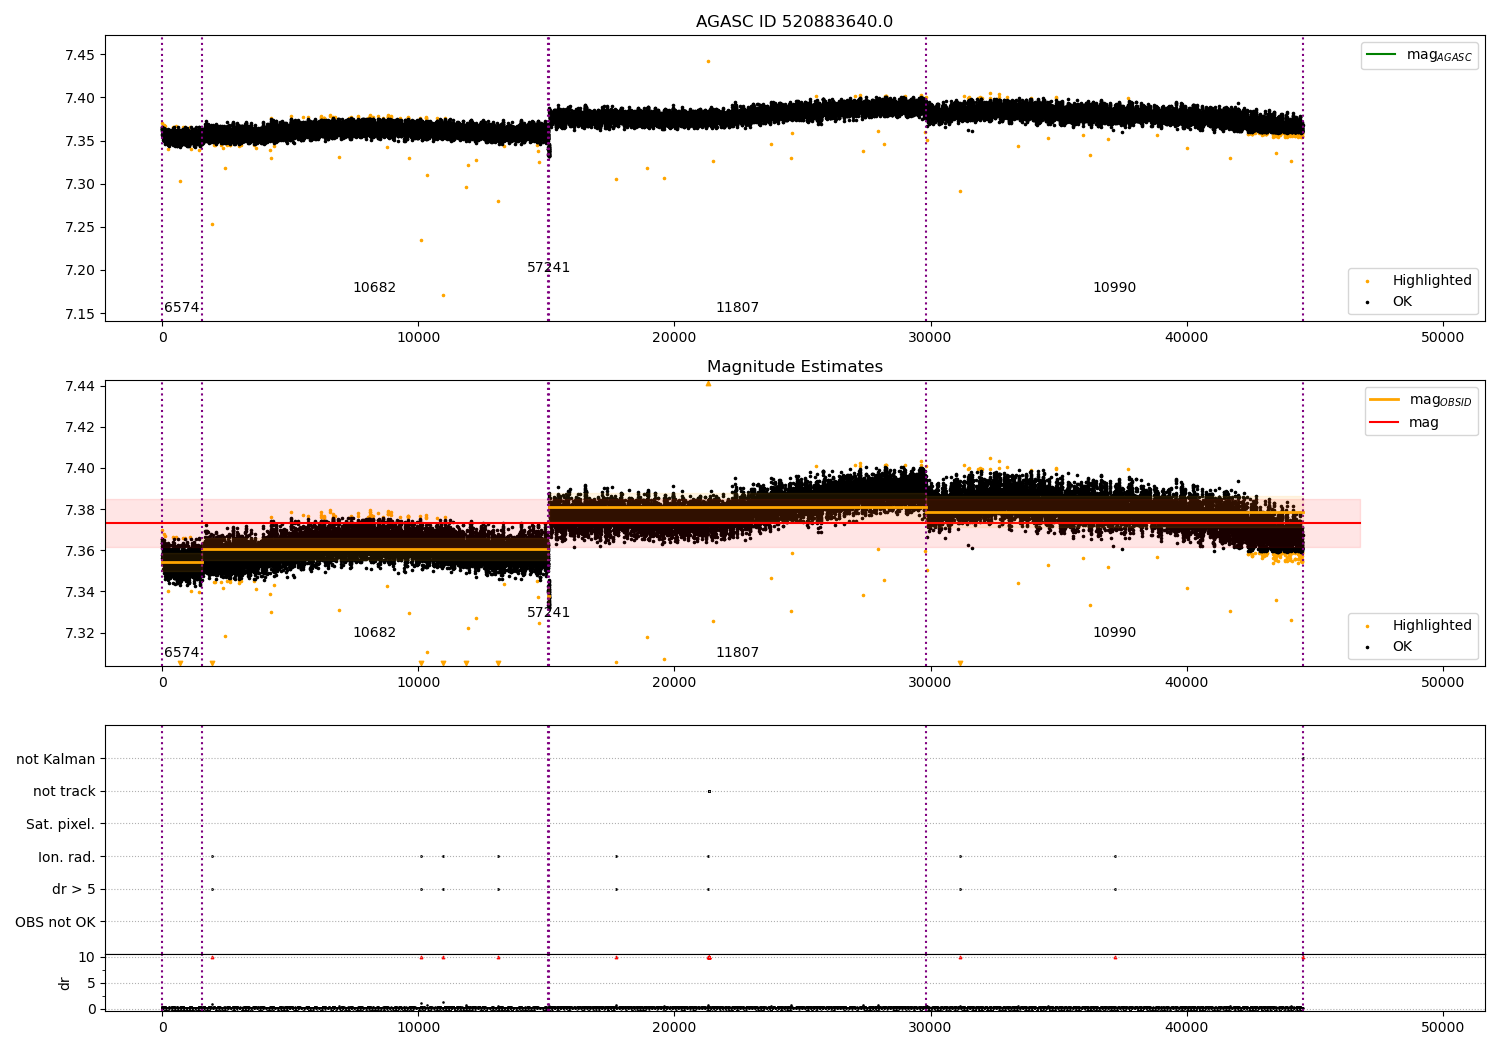Click obsid label 11807 in Magnitude Estimates plot

[x=737, y=653]
